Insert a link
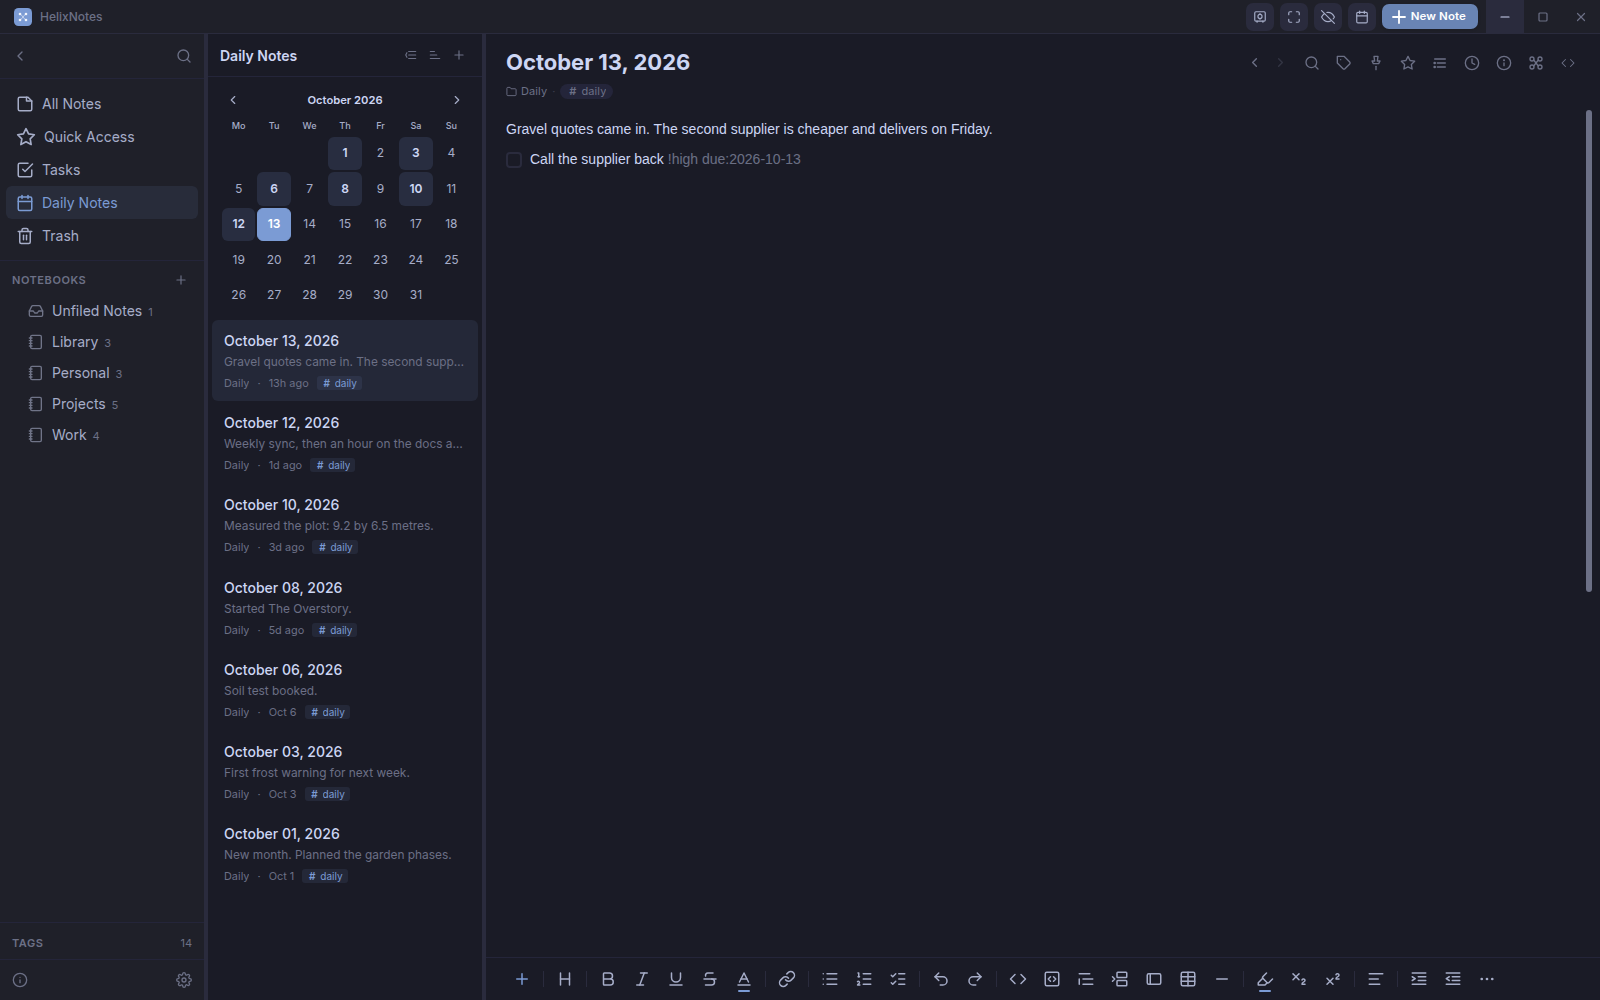The height and width of the screenshot is (1000, 1600). pos(787,979)
